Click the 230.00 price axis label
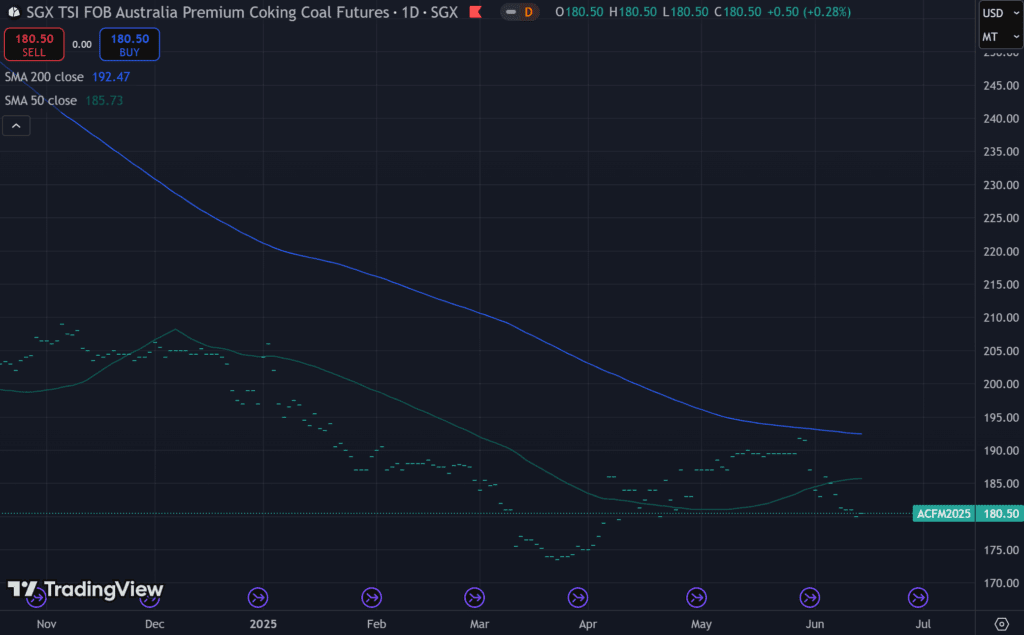The height and width of the screenshot is (635, 1024). click(1000, 185)
